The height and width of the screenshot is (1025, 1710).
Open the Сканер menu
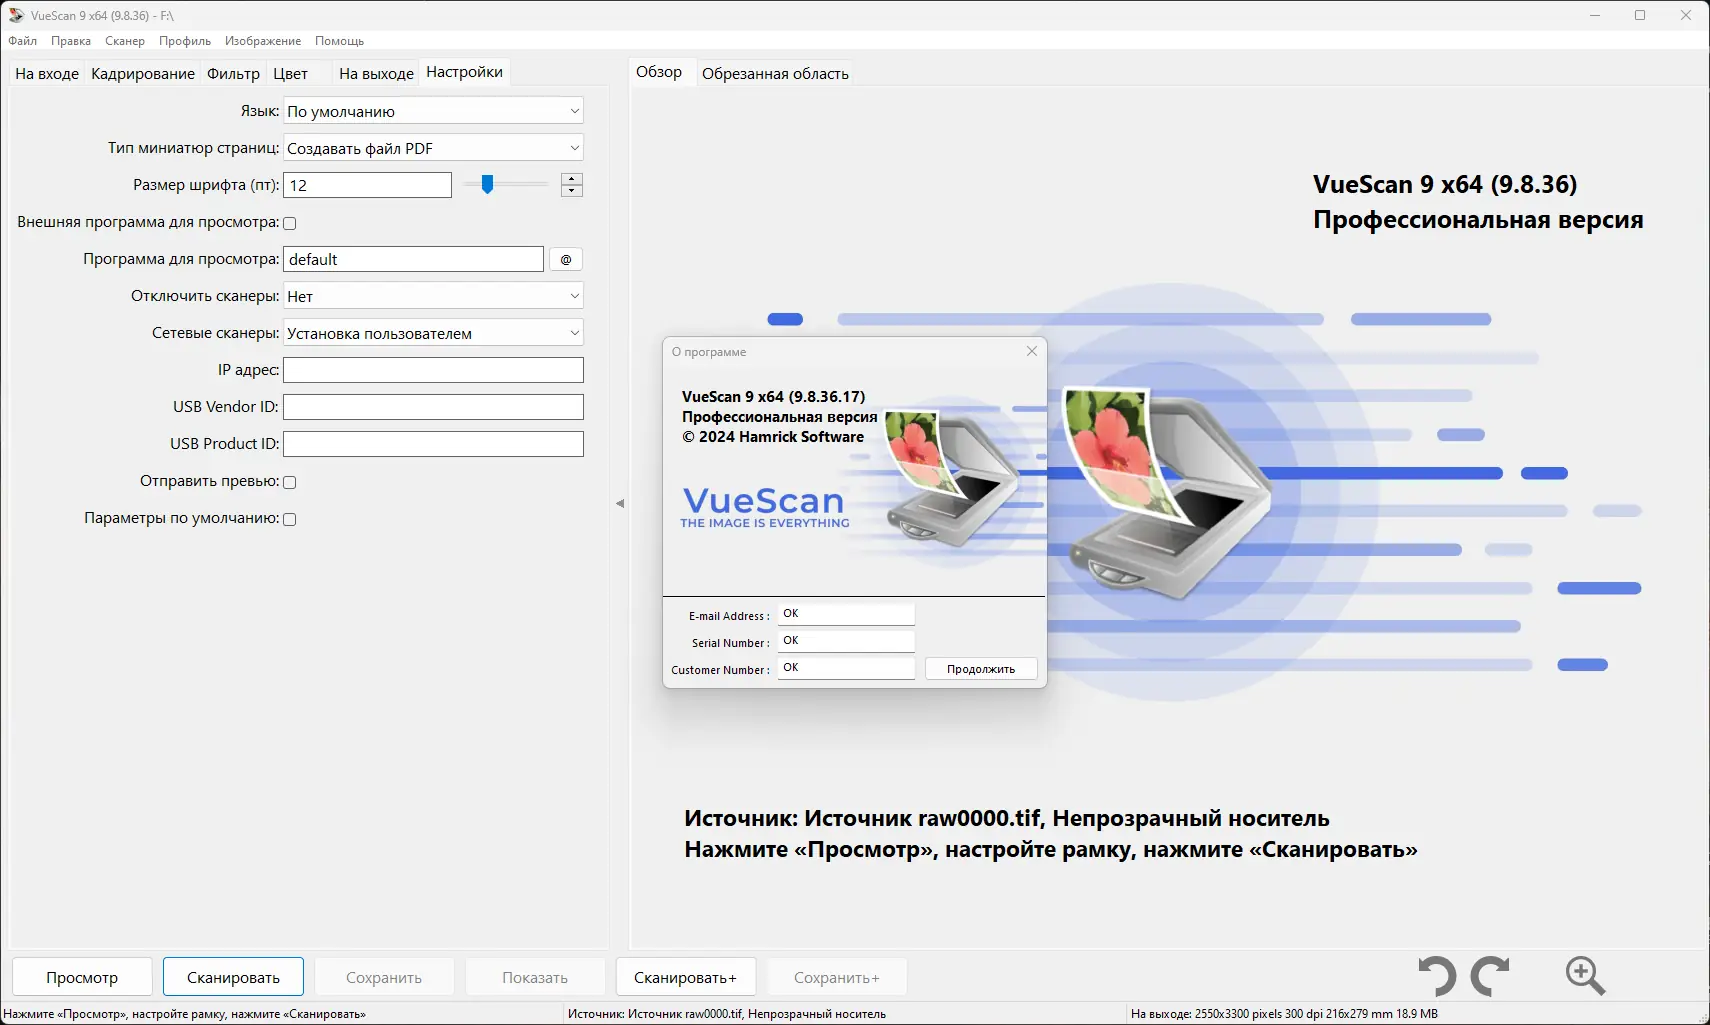click(125, 41)
